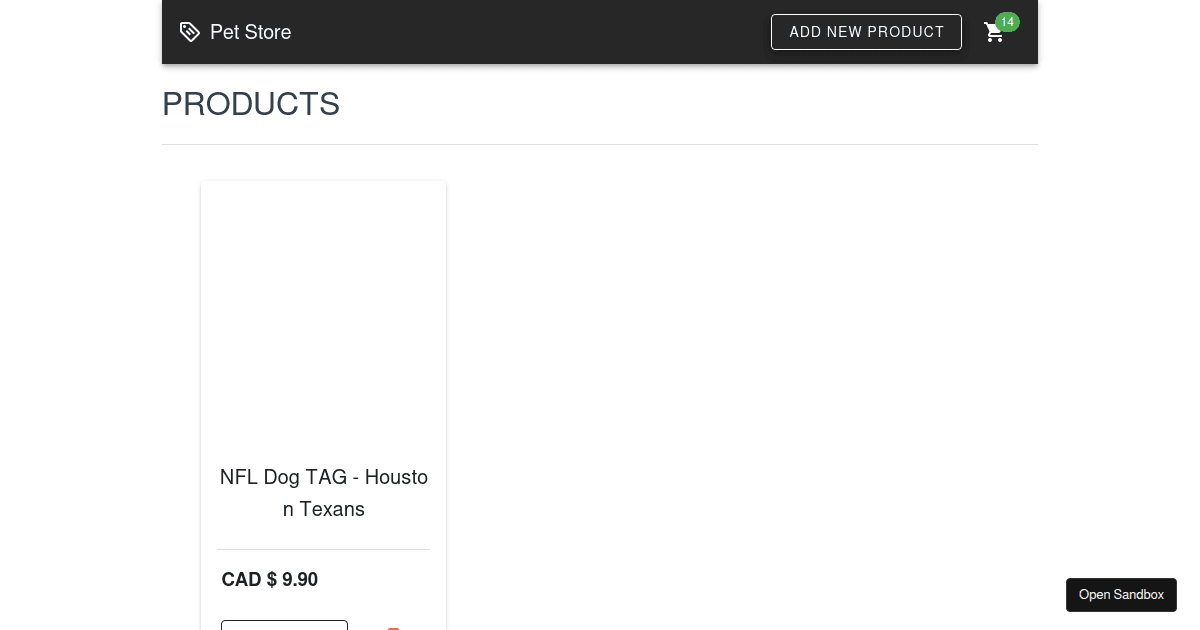Click empty space in the dark header bar
Viewport: 1200px width, 630px height.
point(530,32)
